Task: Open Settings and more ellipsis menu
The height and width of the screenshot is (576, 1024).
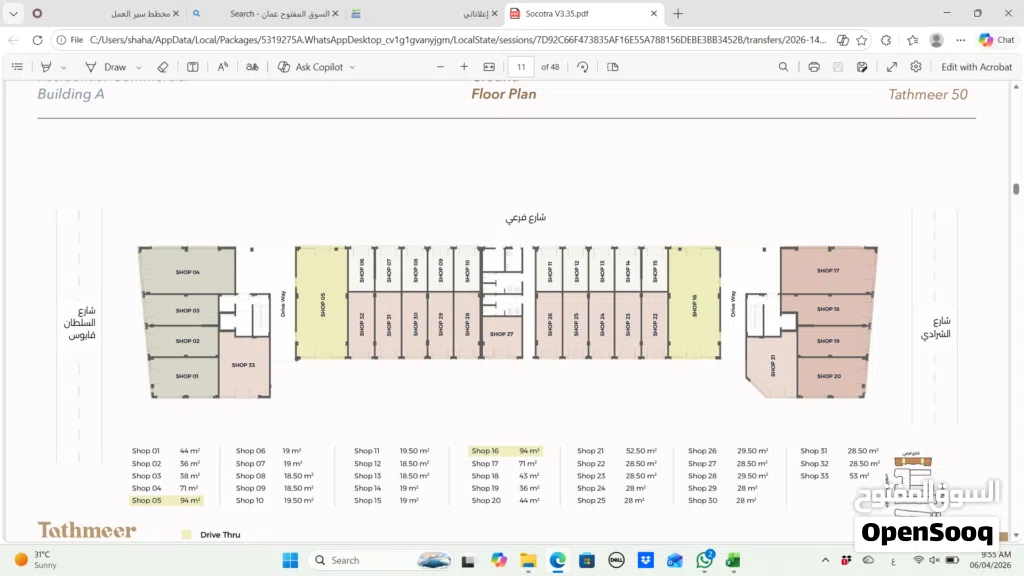Action: point(961,40)
